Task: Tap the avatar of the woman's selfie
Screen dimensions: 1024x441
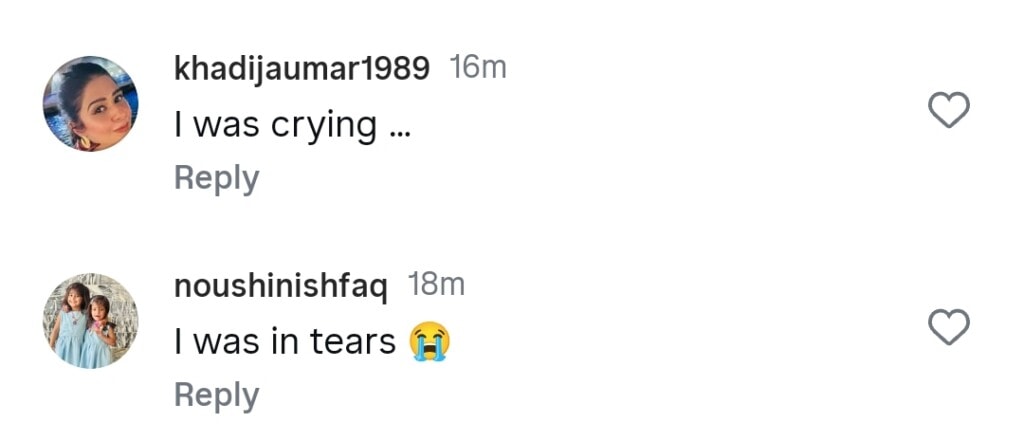Action: (x=90, y=104)
